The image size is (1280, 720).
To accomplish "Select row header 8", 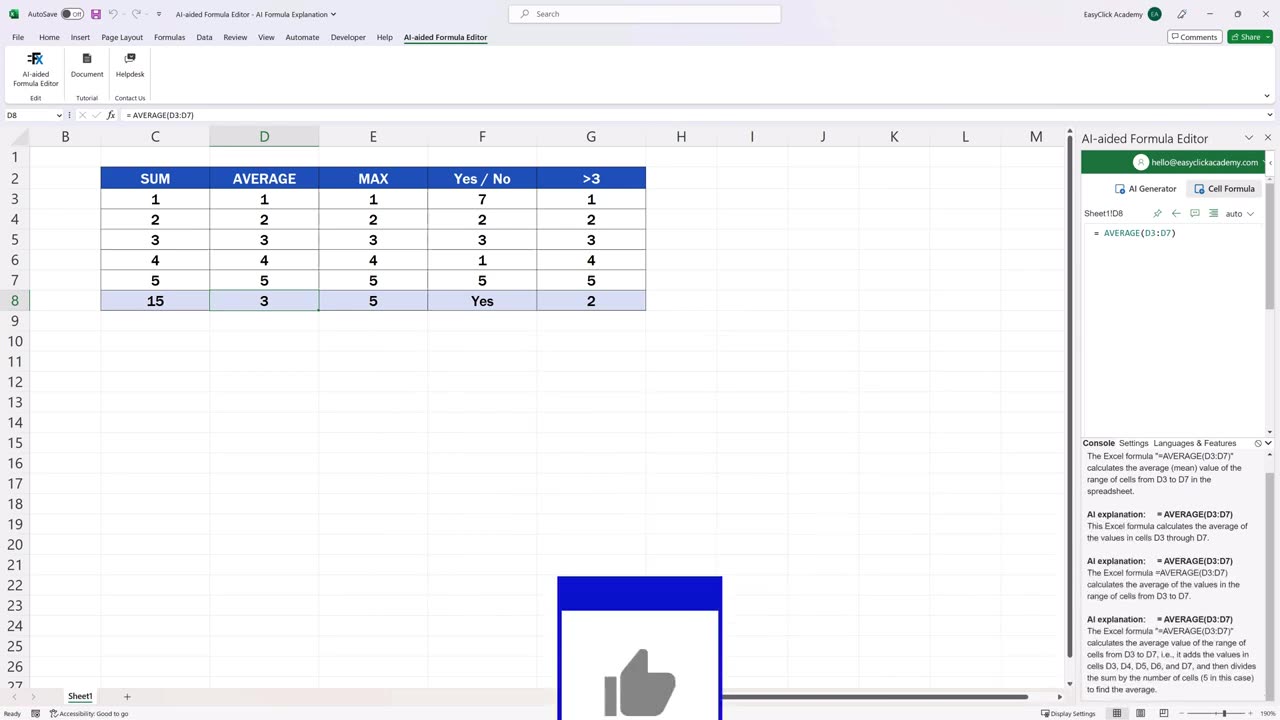I will [x=14, y=301].
